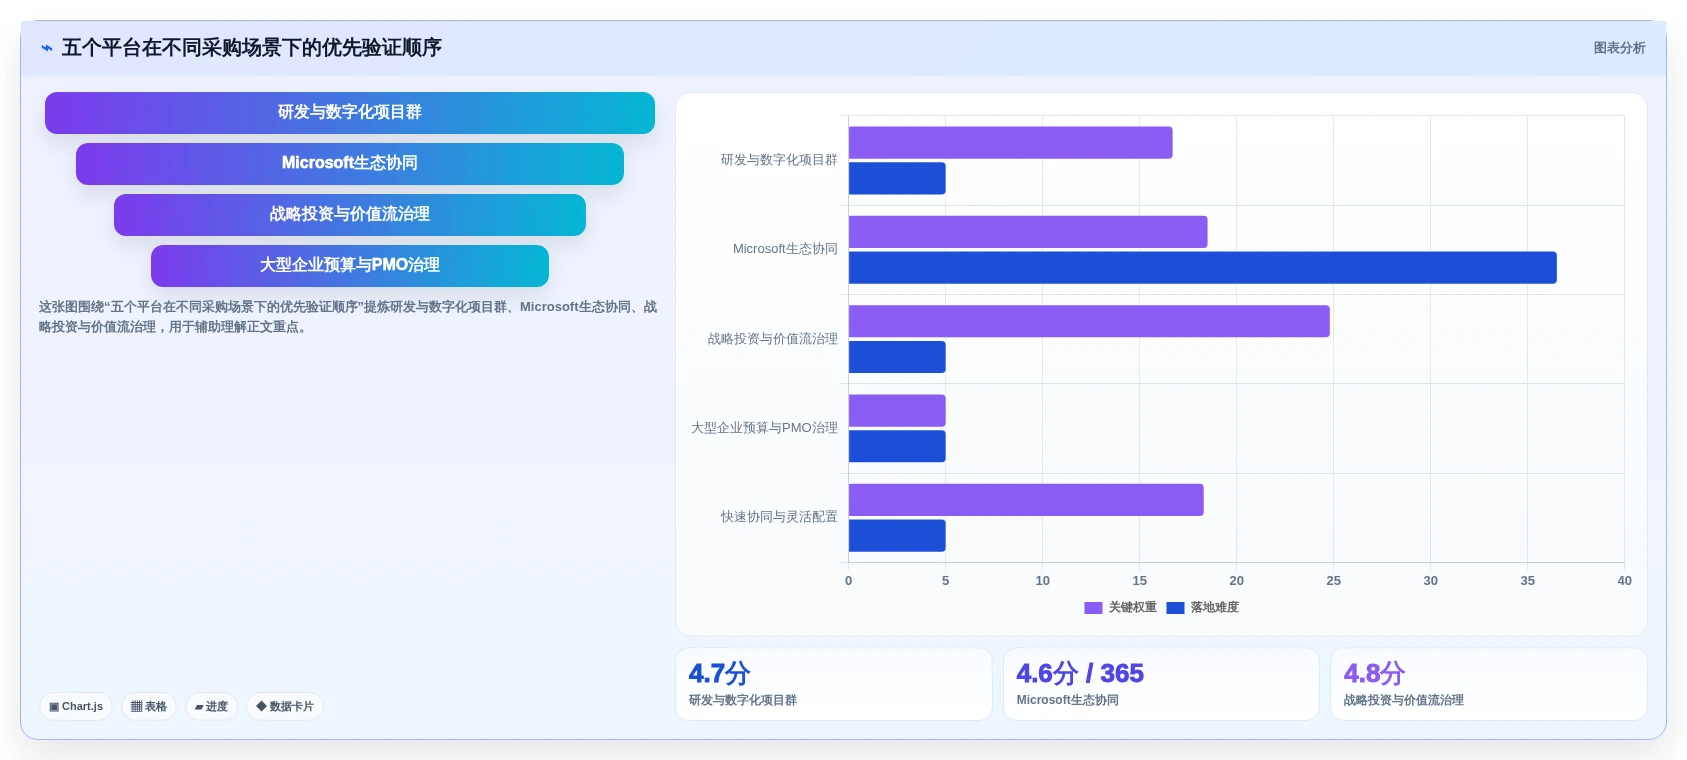Click the blue 落地难度 bar for 战略投资与价值流治理
1687x760 pixels.
pyautogui.click(x=897, y=358)
